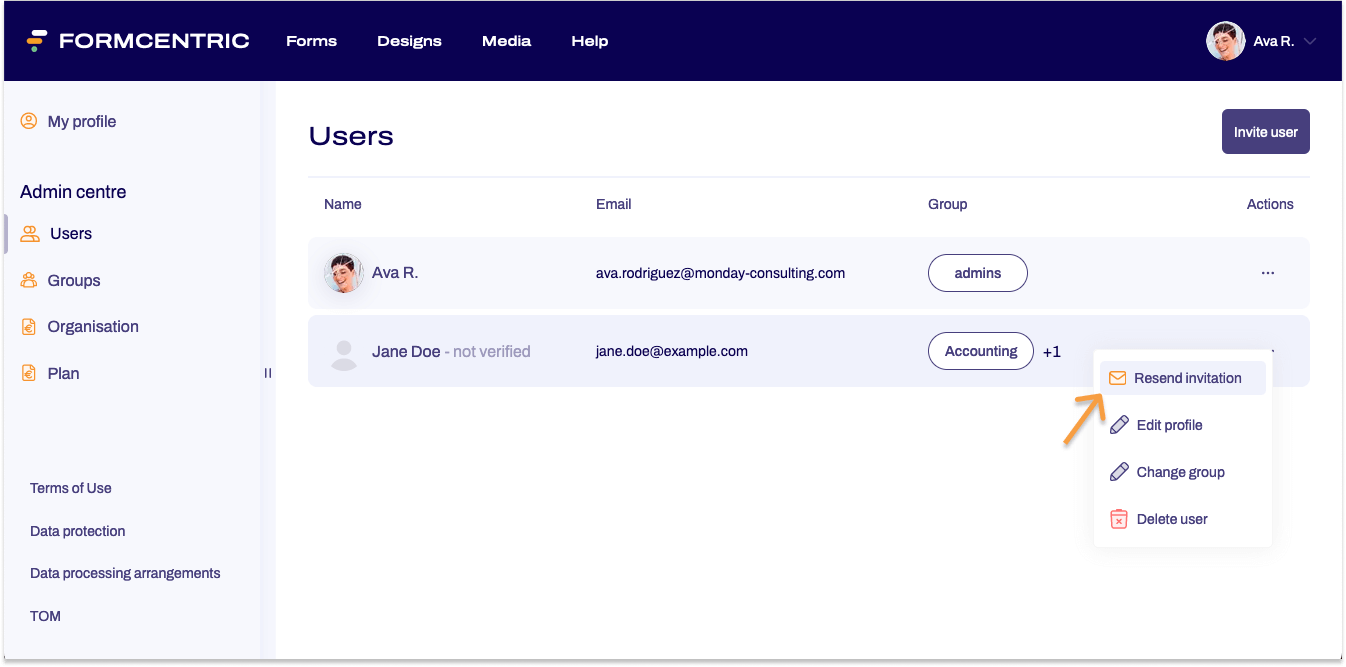
Task: Click the envelope icon for Resend invitation
Action: coord(1117,377)
